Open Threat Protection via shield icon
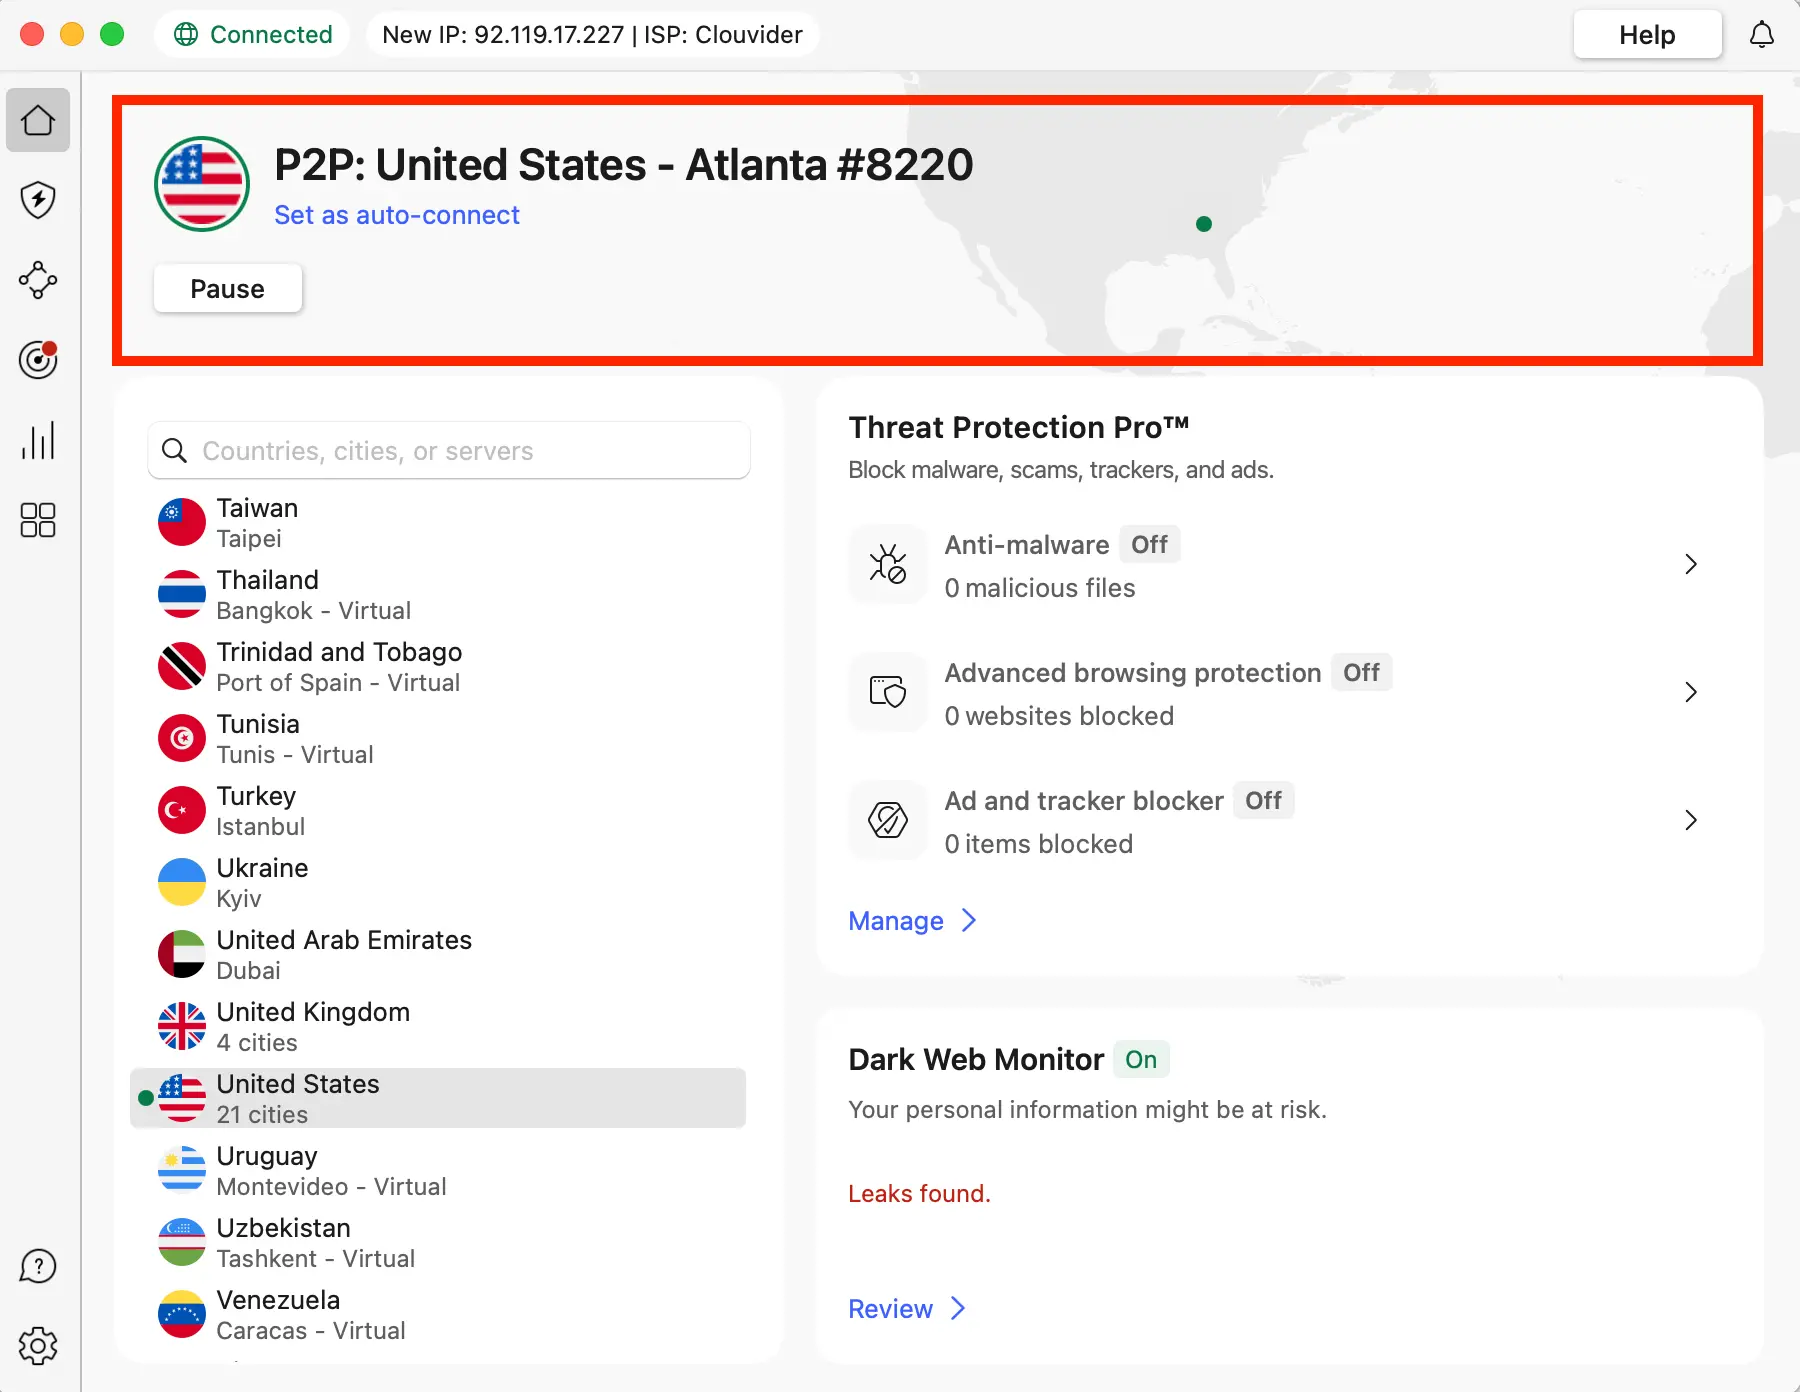 37,200
